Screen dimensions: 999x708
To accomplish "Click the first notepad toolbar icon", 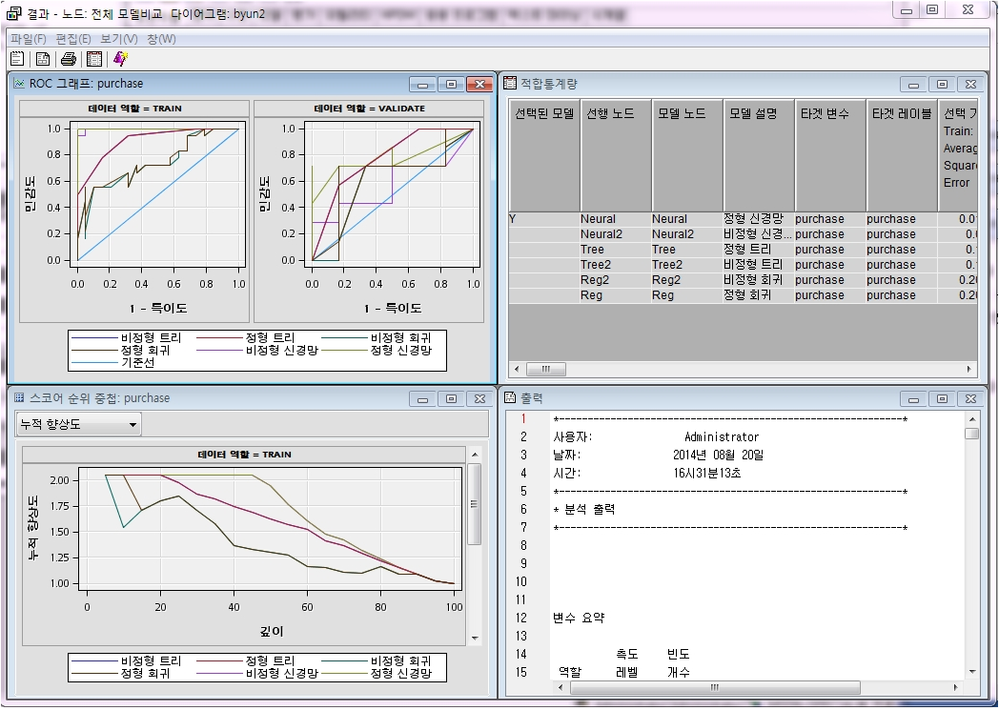I will point(17,60).
